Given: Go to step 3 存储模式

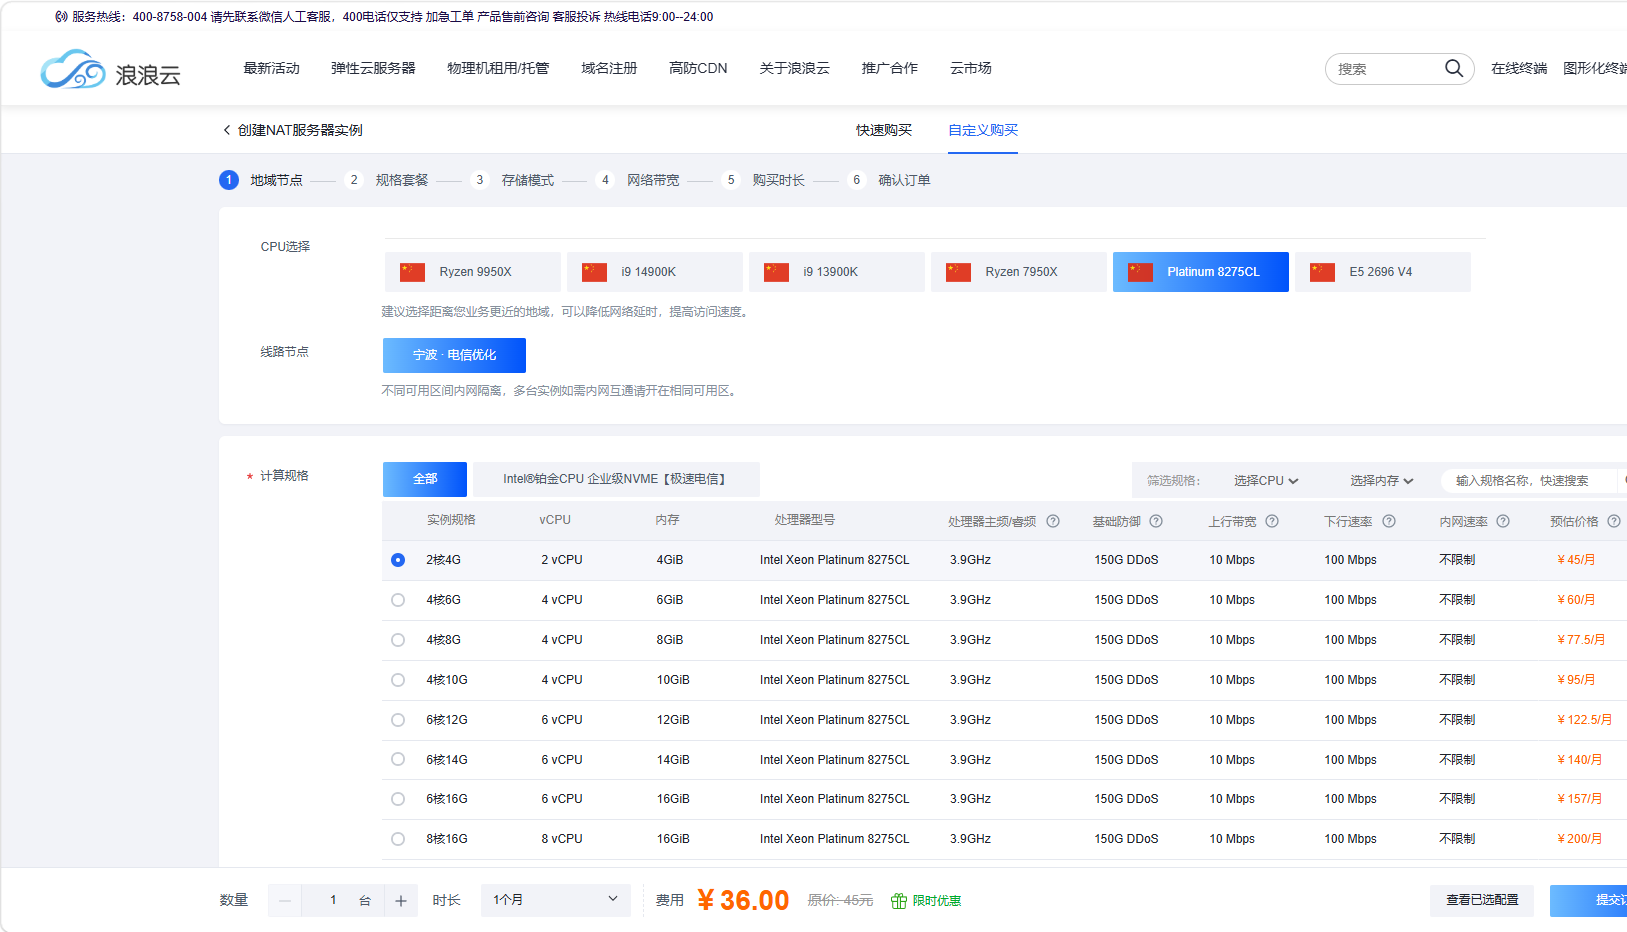Looking at the screenshot, I should tap(514, 180).
